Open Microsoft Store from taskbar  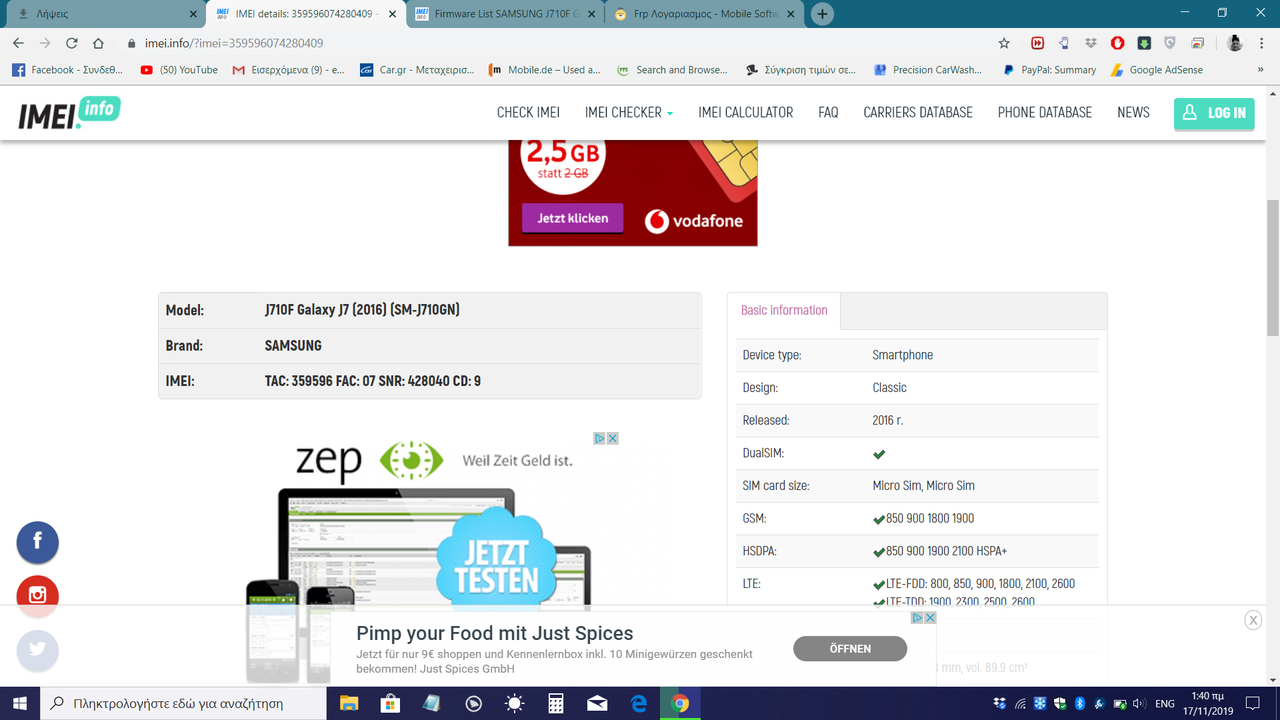[390, 703]
